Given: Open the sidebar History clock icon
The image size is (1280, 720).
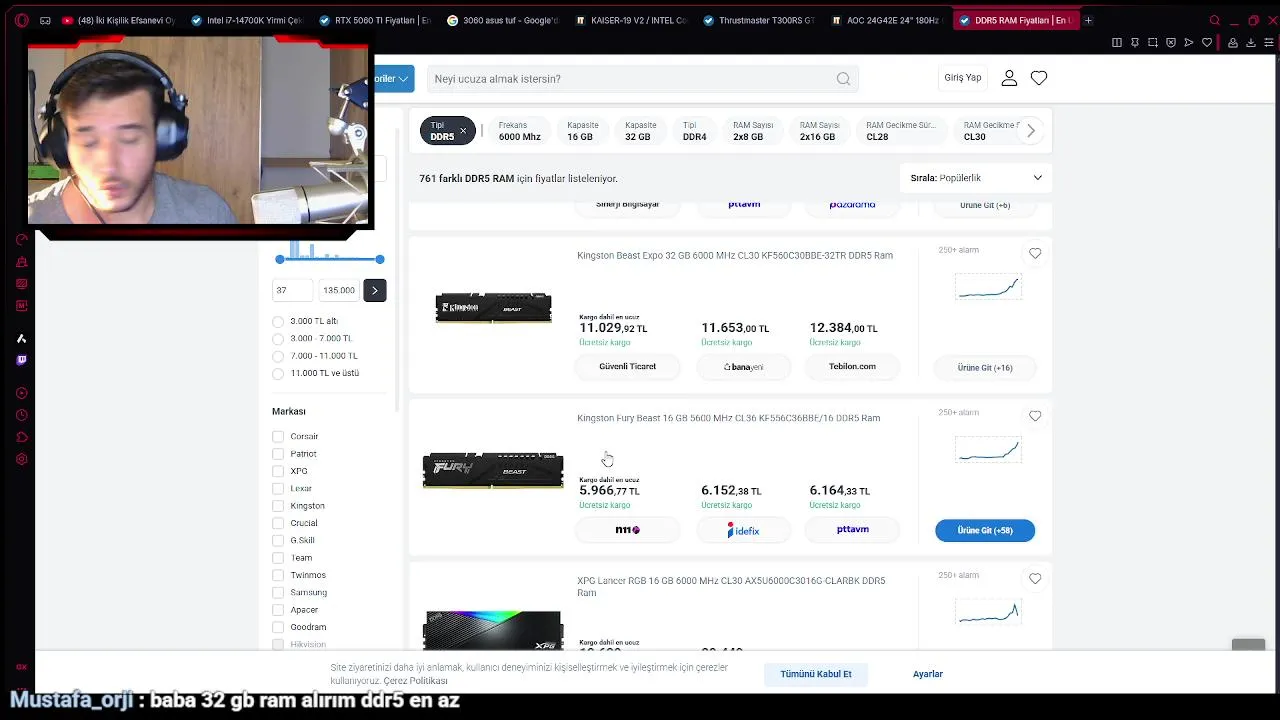Looking at the screenshot, I should 21,415.
